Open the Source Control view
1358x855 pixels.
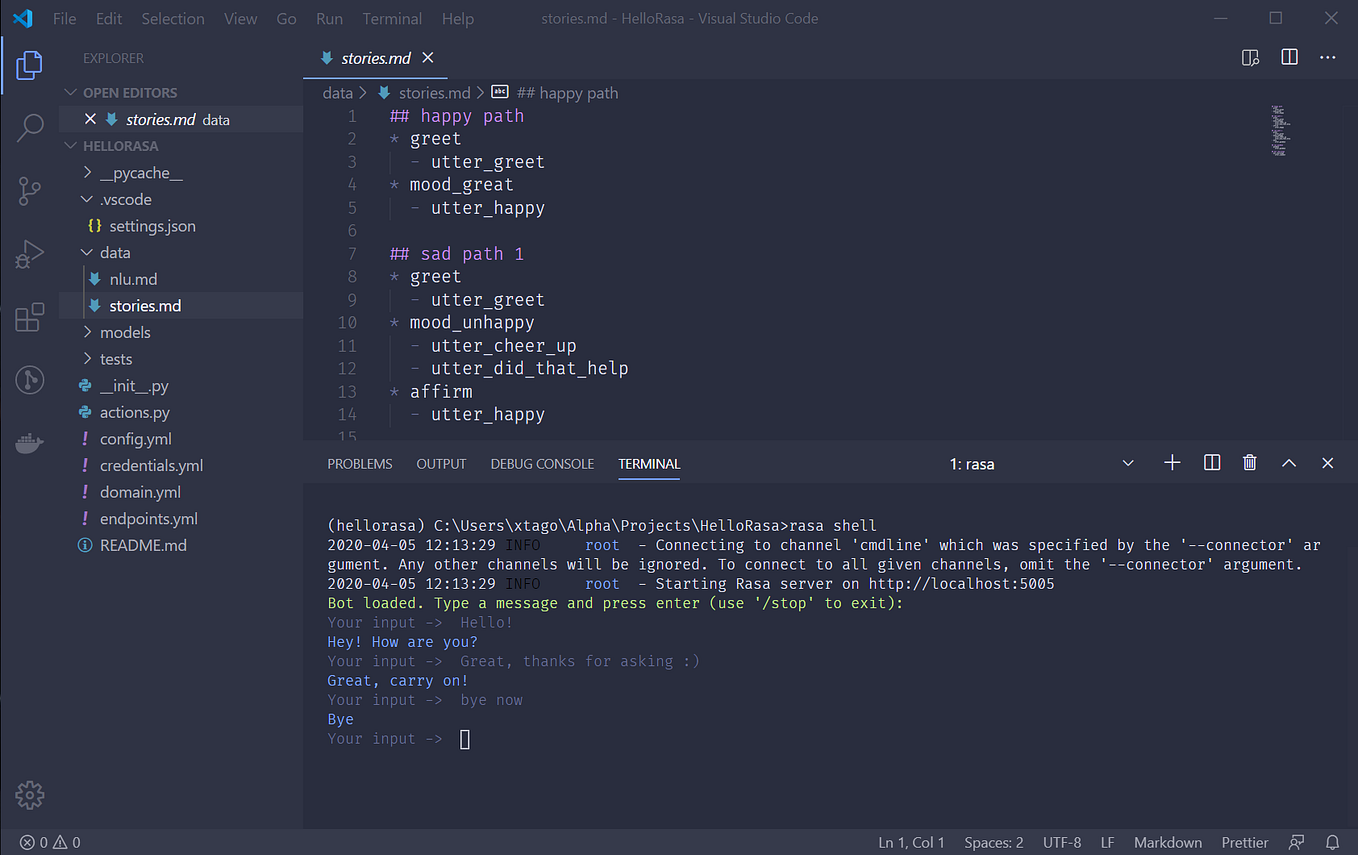[30, 190]
